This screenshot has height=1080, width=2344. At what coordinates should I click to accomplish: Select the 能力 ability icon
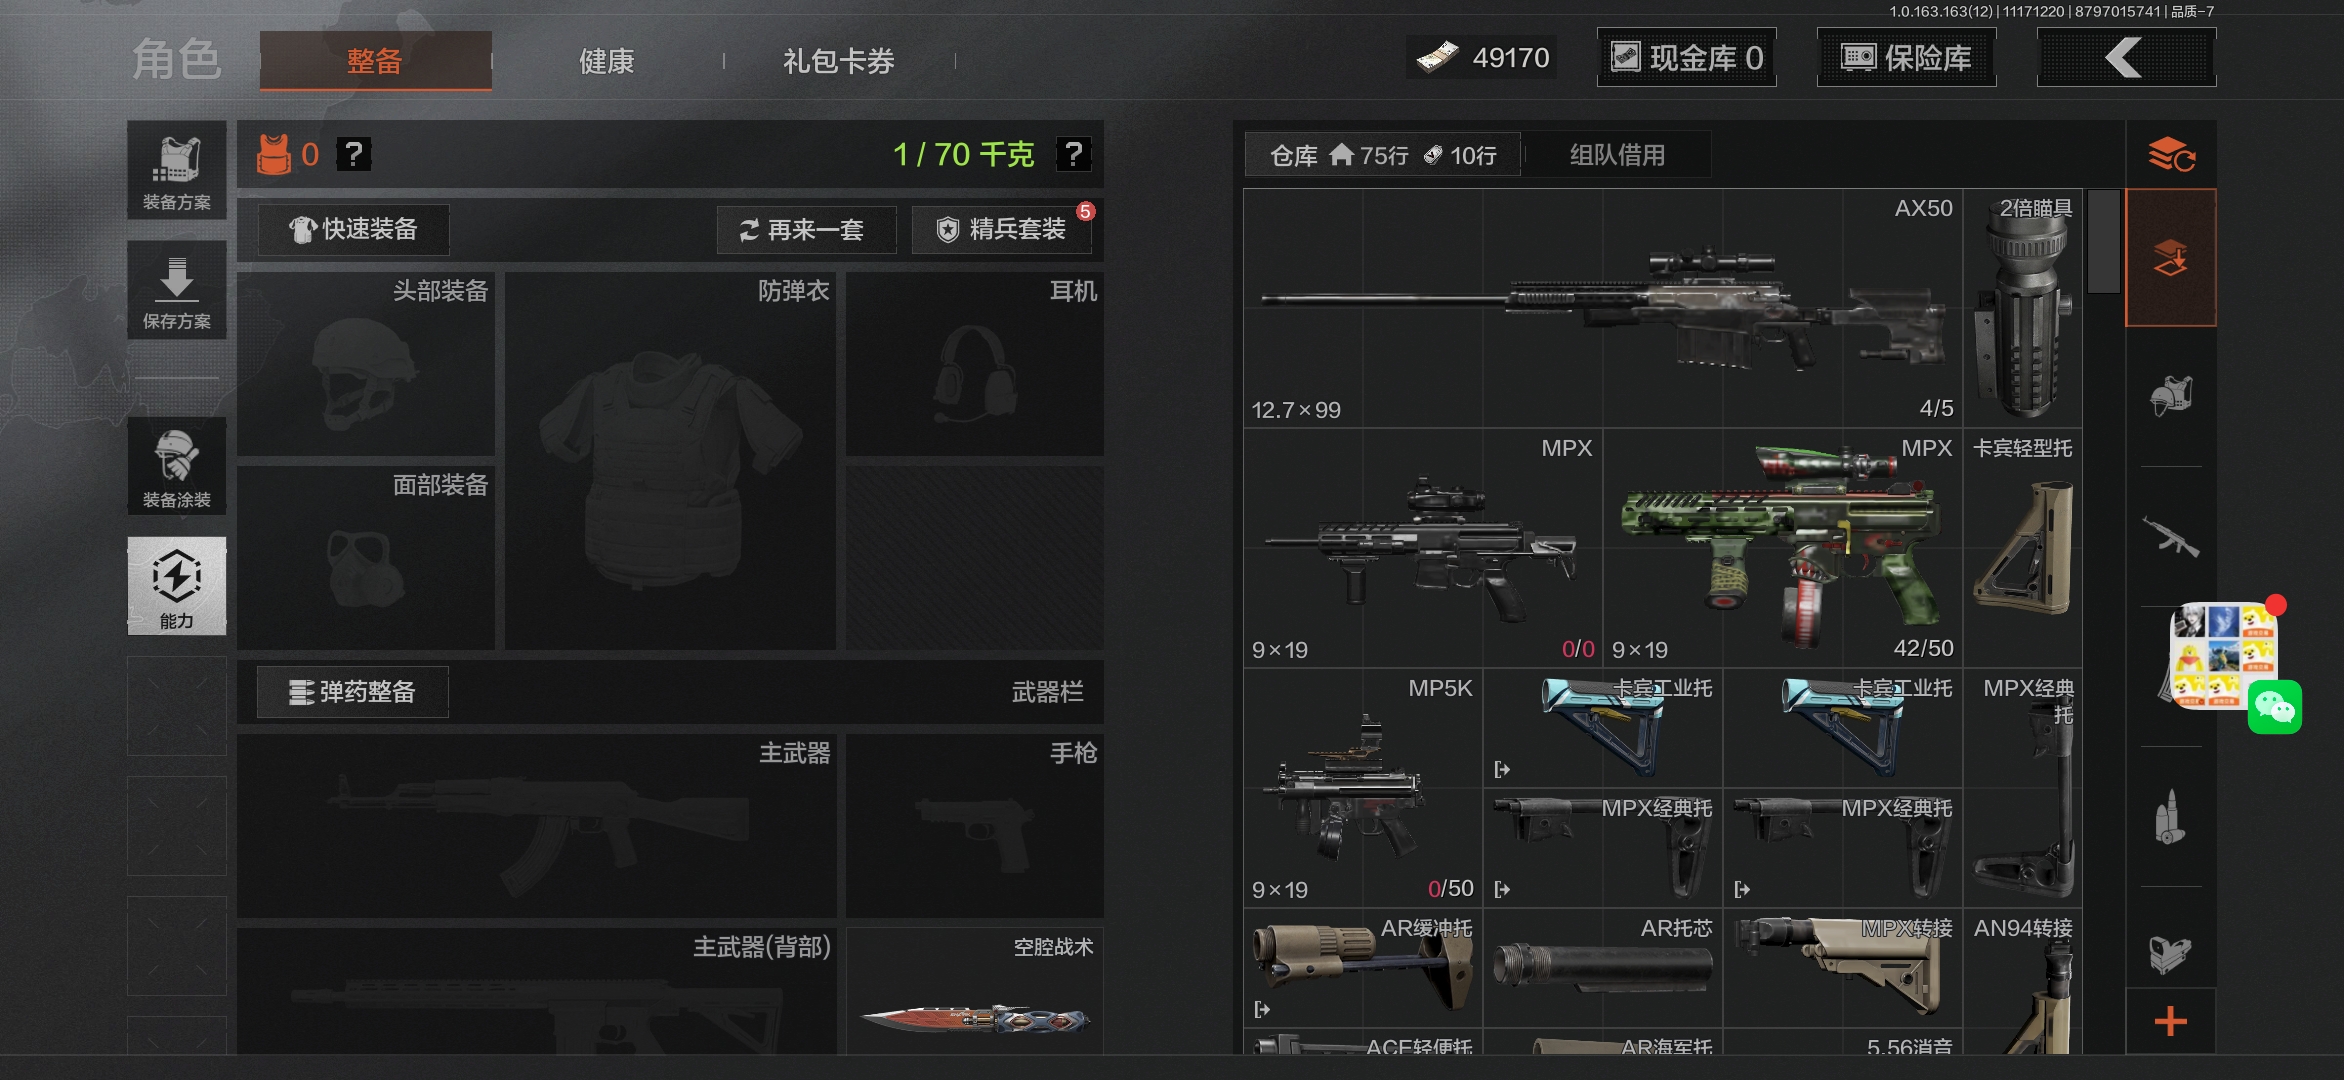(176, 586)
